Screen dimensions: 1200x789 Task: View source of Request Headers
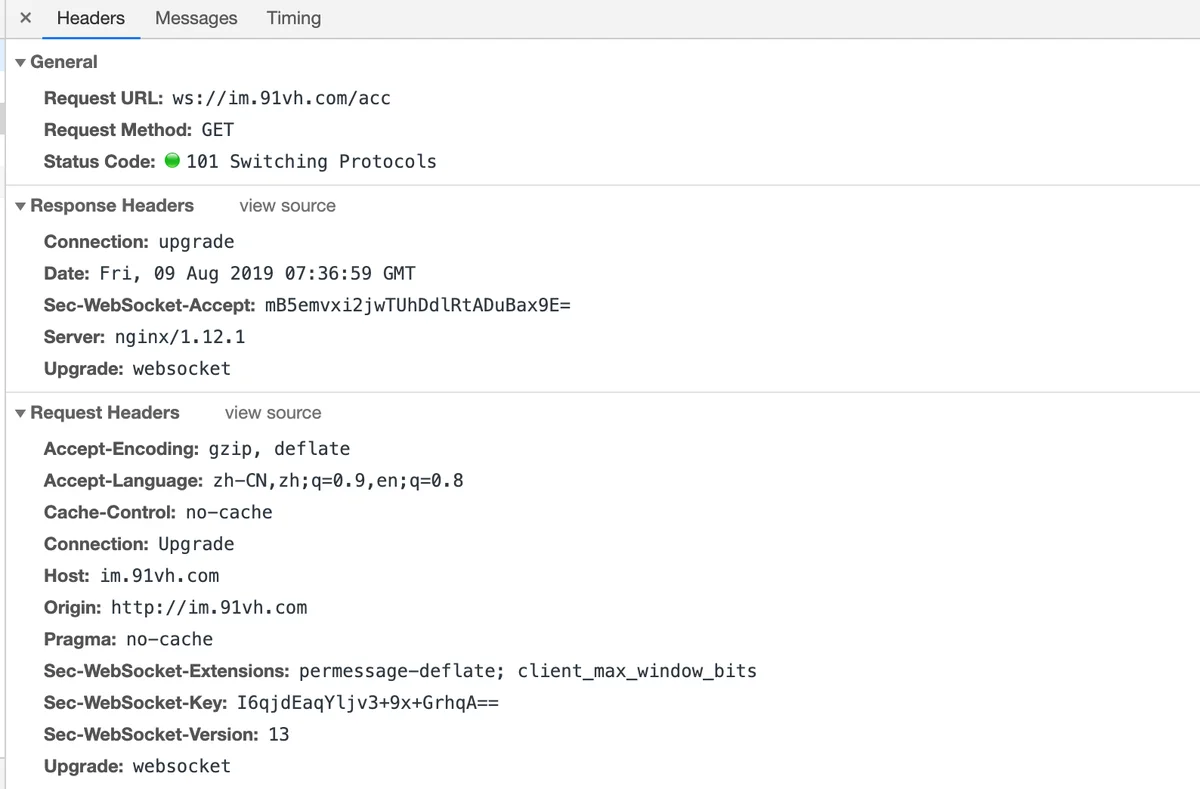pyautogui.click(x=273, y=413)
